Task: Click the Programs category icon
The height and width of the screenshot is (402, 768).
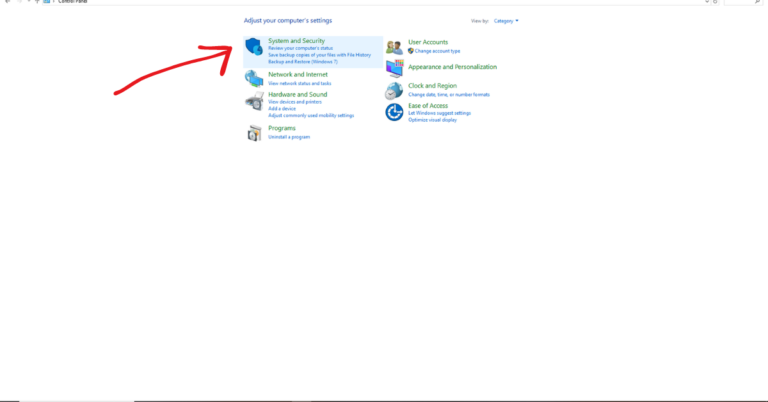Action: coord(254,132)
